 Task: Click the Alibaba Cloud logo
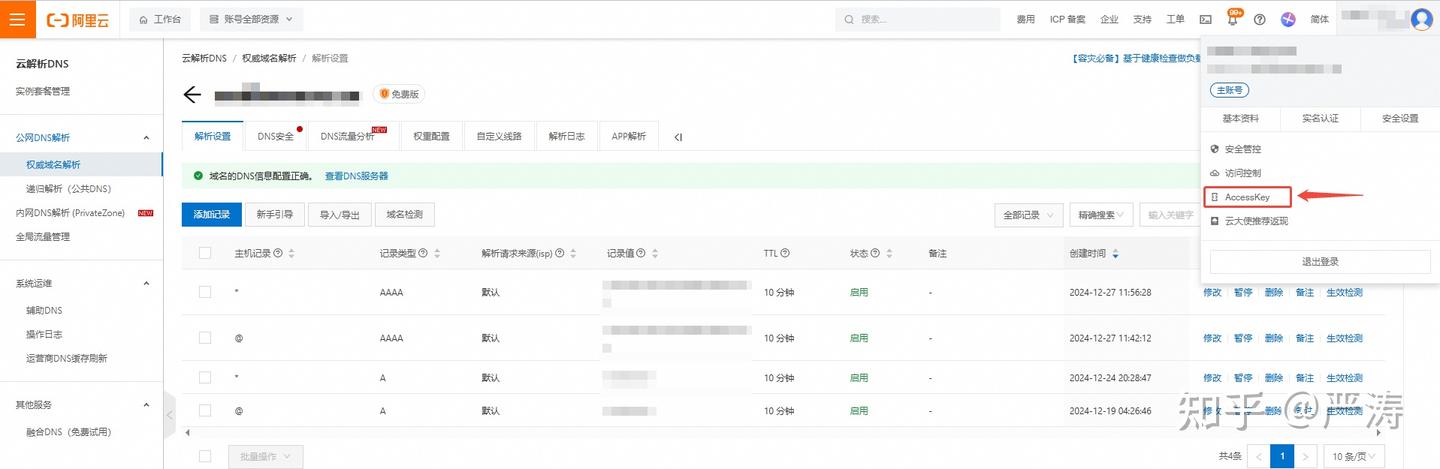78,19
